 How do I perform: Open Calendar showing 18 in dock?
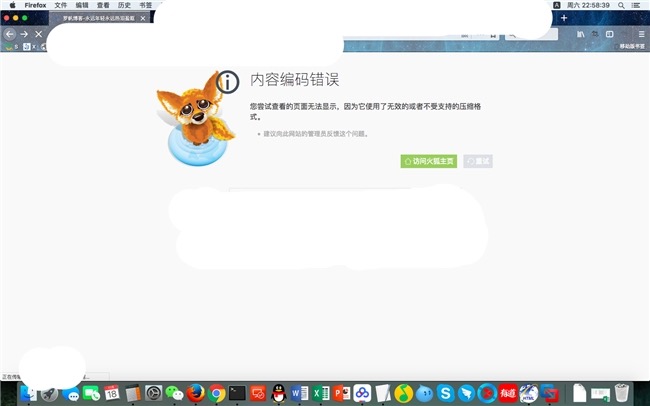coord(112,393)
